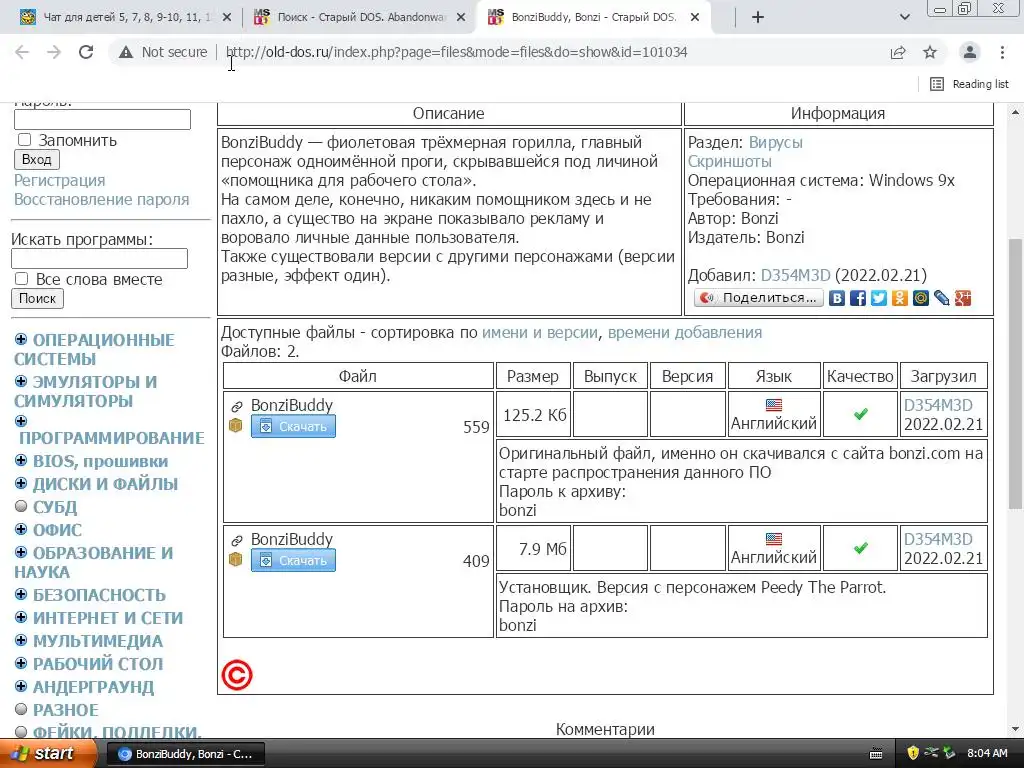1024x768 pixels.
Task: Close the children's chat tab
Action: click(227, 18)
